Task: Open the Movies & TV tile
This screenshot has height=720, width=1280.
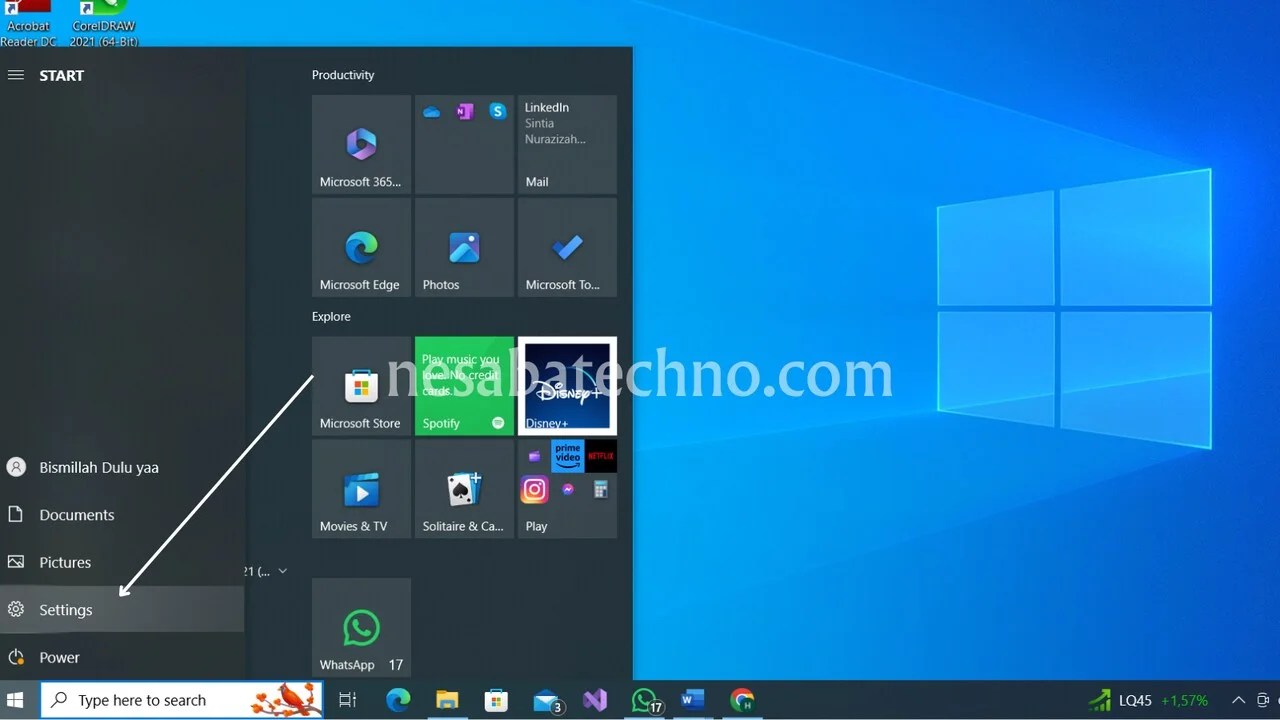Action: point(361,489)
